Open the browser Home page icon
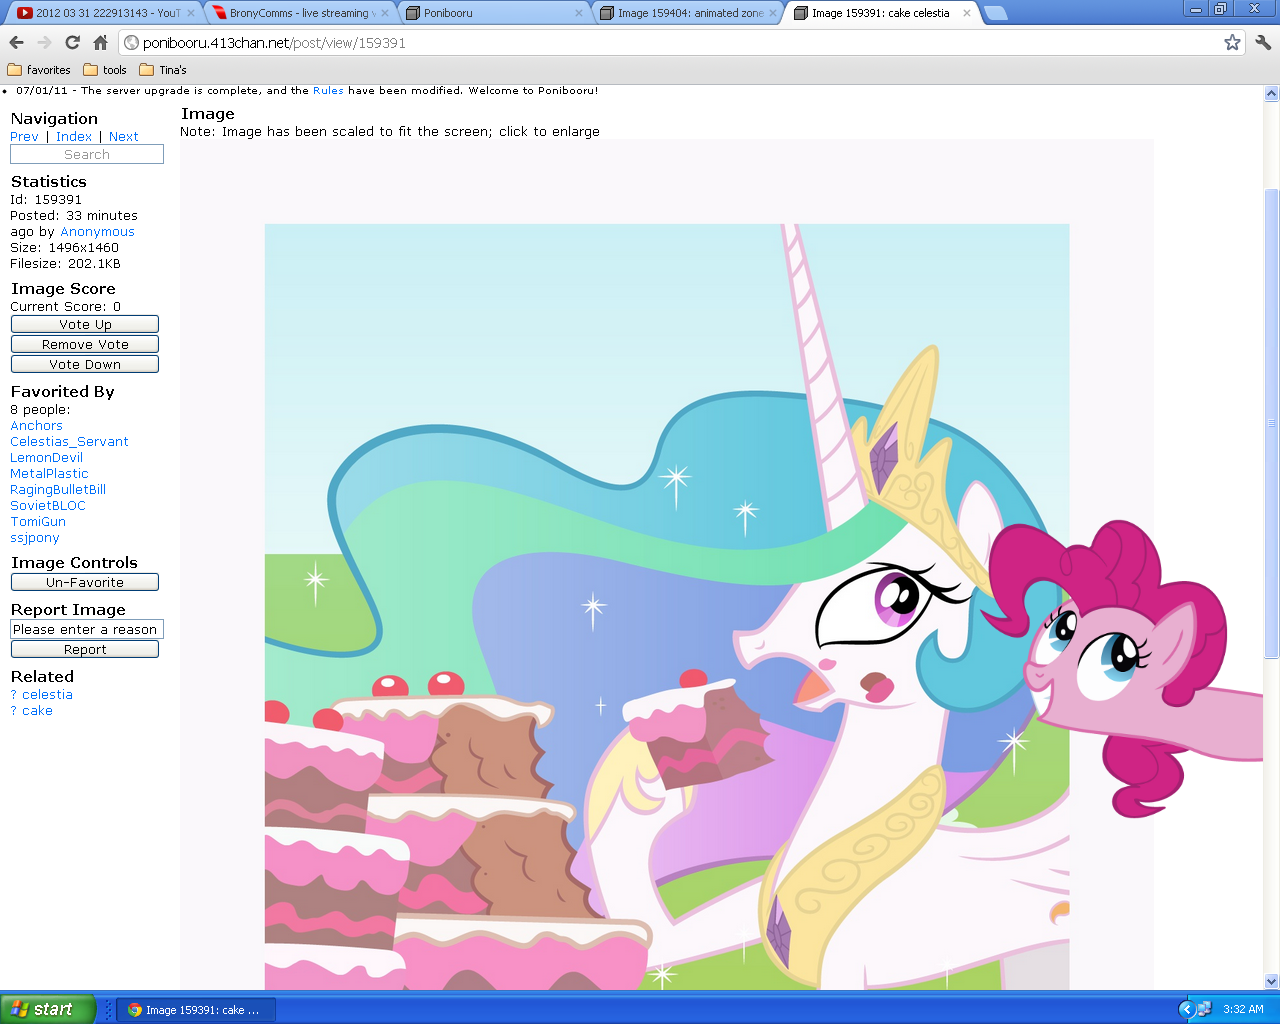Image resolution: width=1280 pixels, height=1024 pixels. pyautogui.click(x=100, y=42)
